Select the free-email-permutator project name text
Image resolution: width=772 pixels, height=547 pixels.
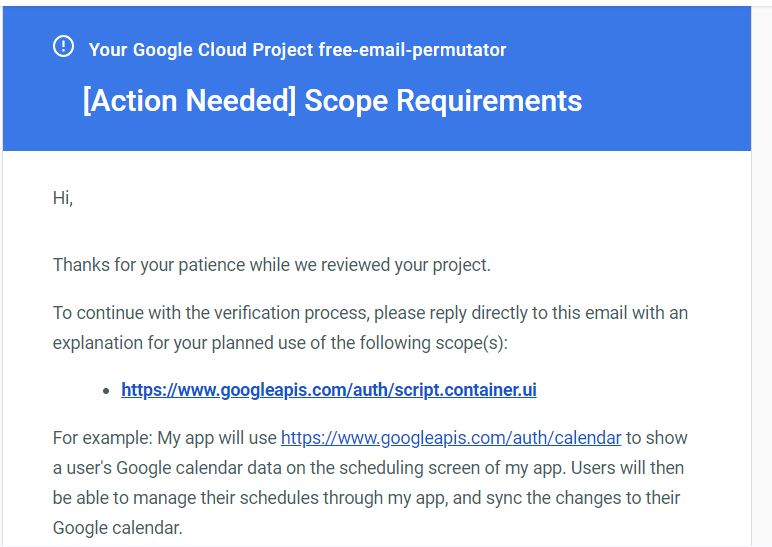pos(412,50)
